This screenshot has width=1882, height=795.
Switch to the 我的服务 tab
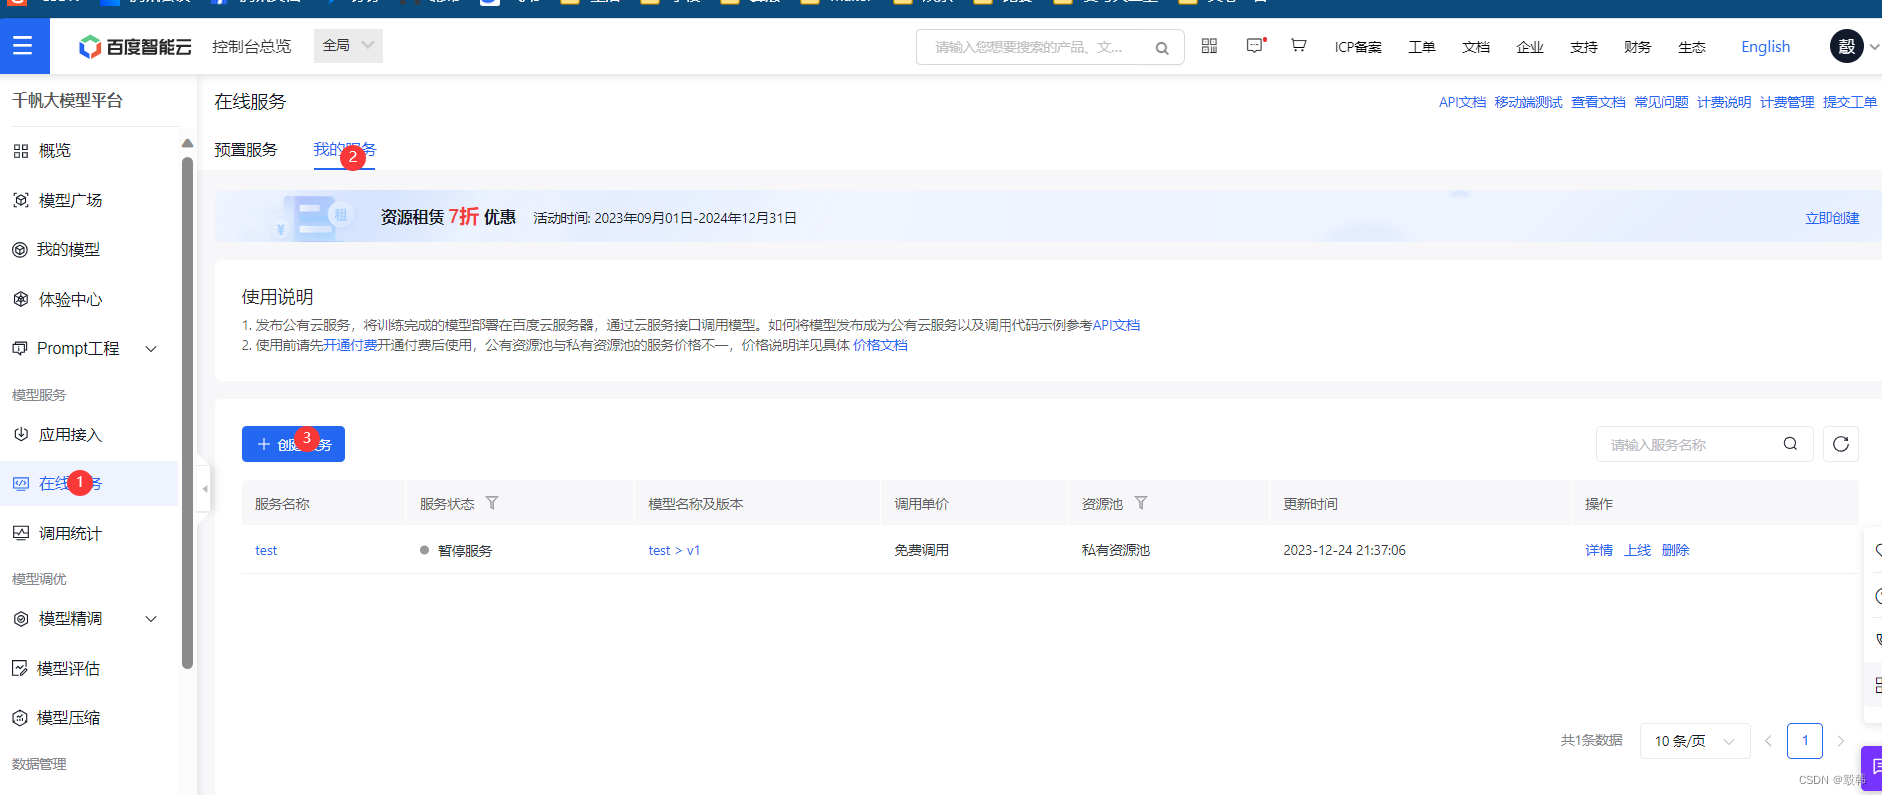[344, 150]
